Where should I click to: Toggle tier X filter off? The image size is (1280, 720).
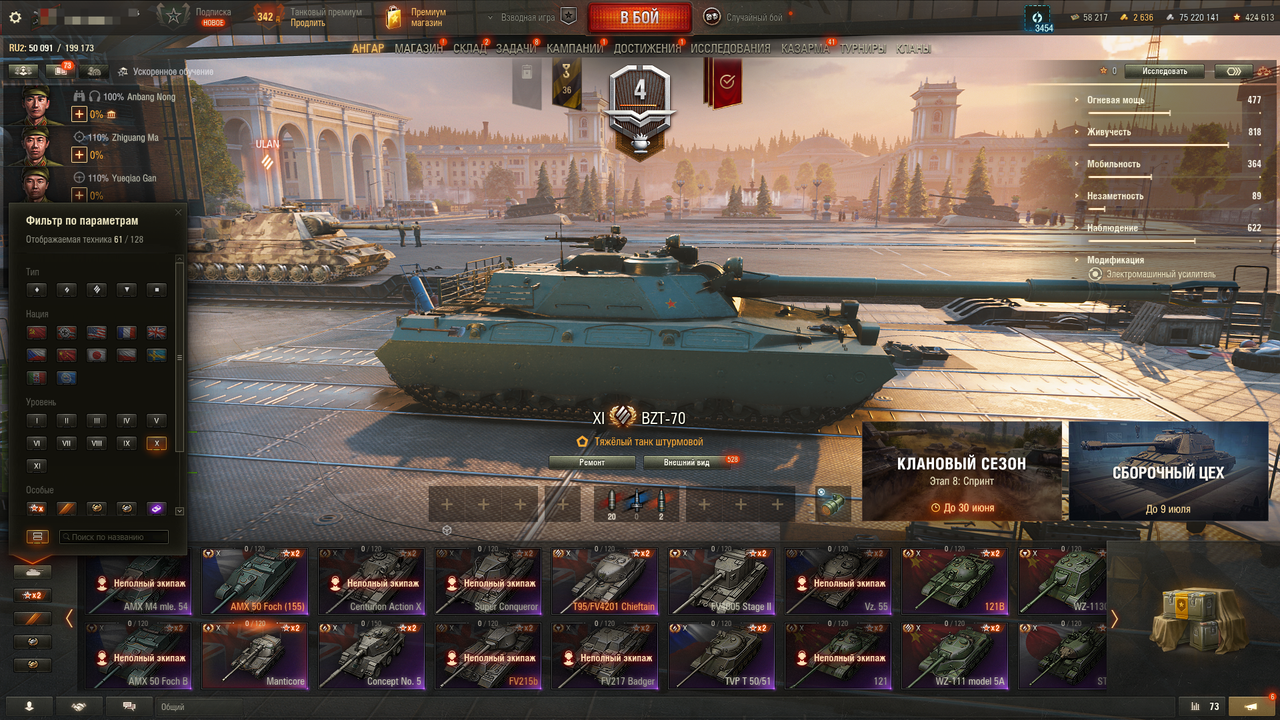click(x=156, y=443)
